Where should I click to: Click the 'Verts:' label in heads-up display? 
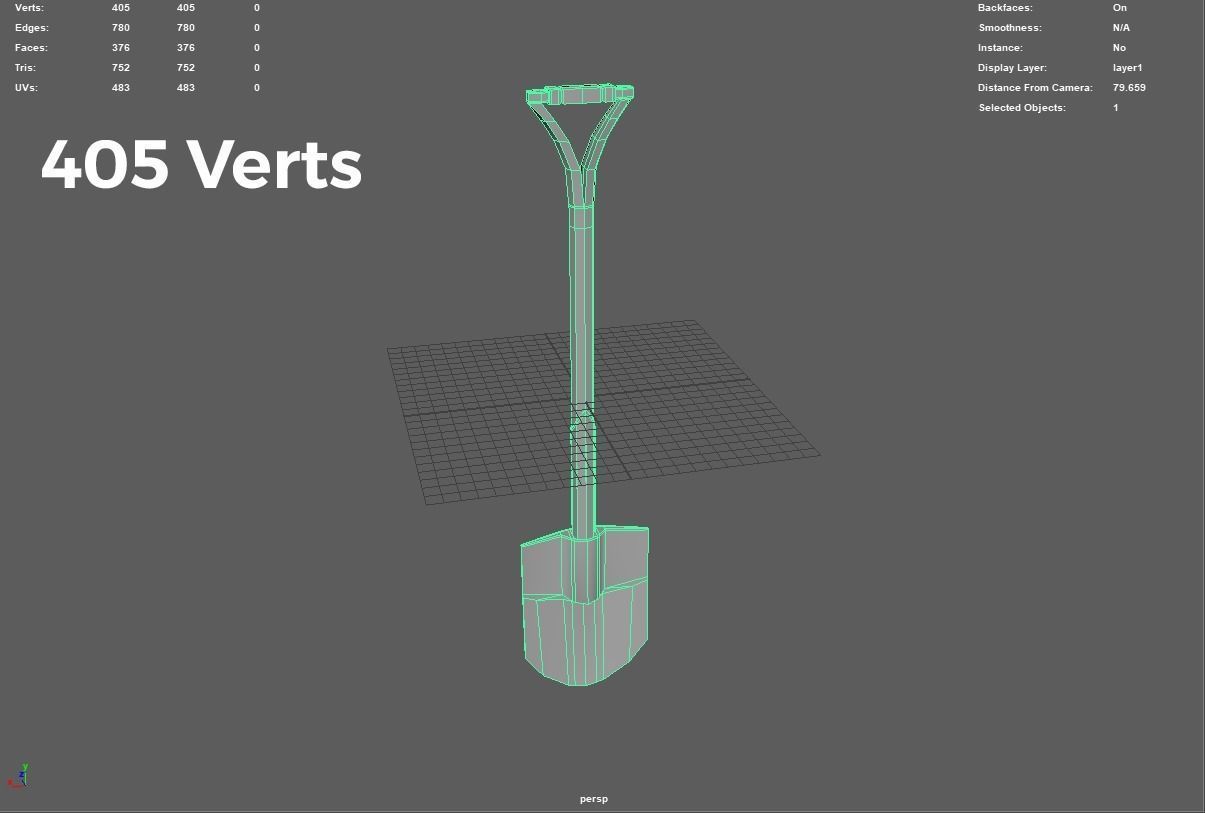coord(29,8)
